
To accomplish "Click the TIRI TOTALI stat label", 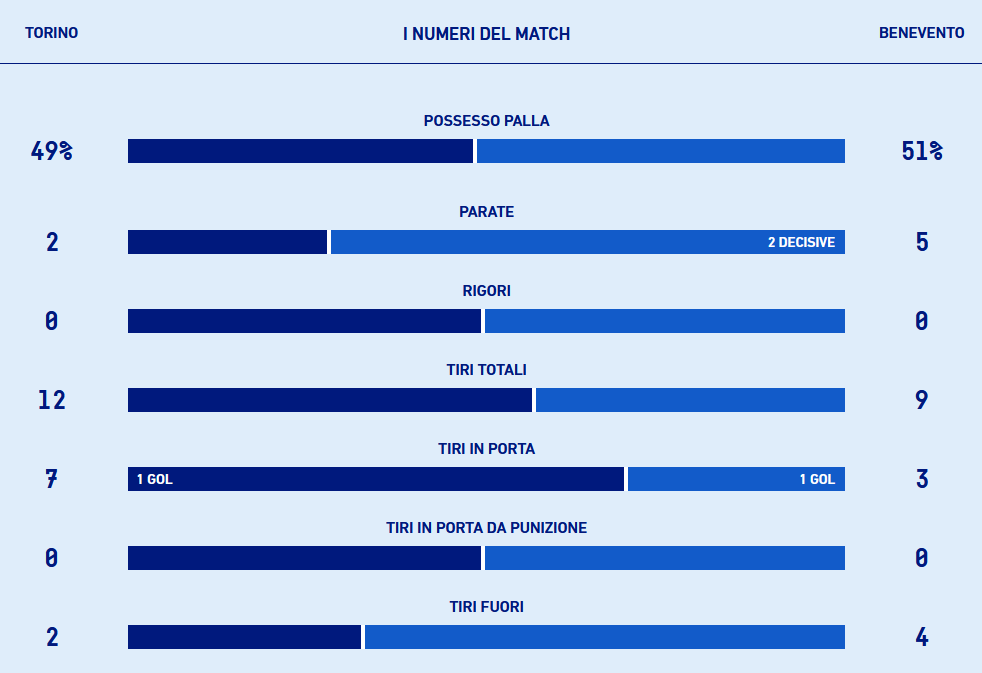I will (486, 370).
